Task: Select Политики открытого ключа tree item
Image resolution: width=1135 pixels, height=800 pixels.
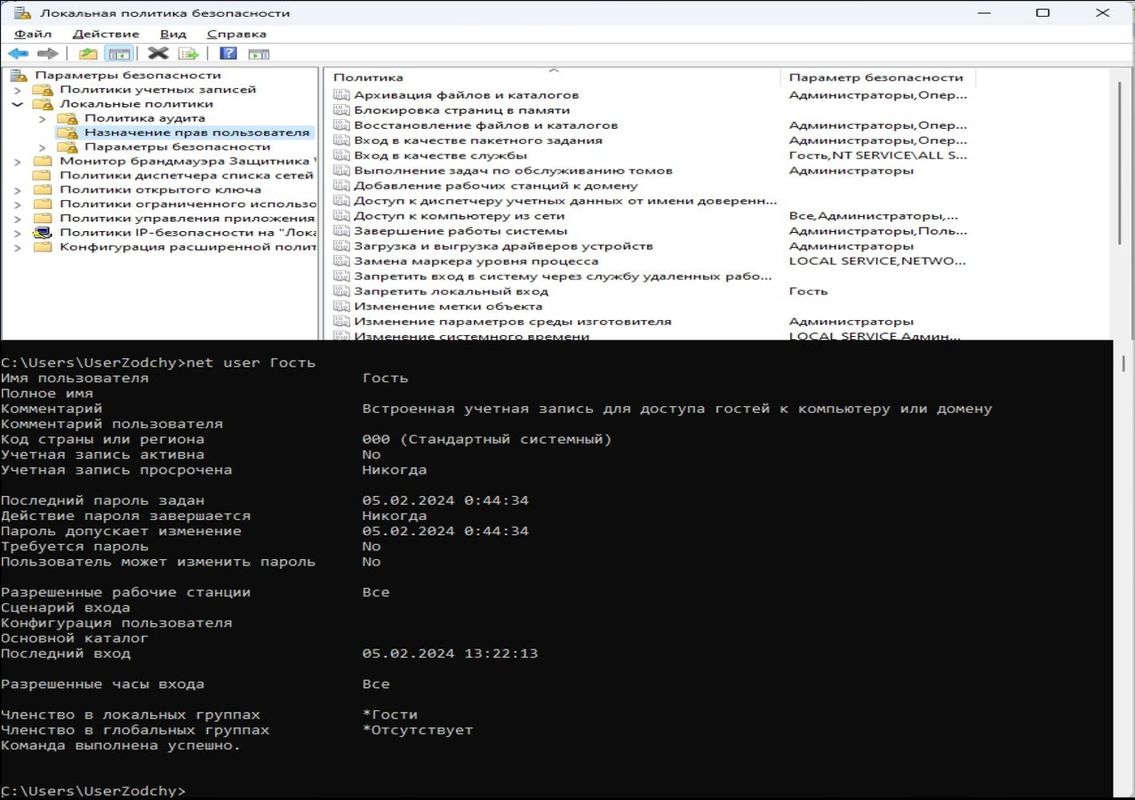Action: tap(160, 190)
